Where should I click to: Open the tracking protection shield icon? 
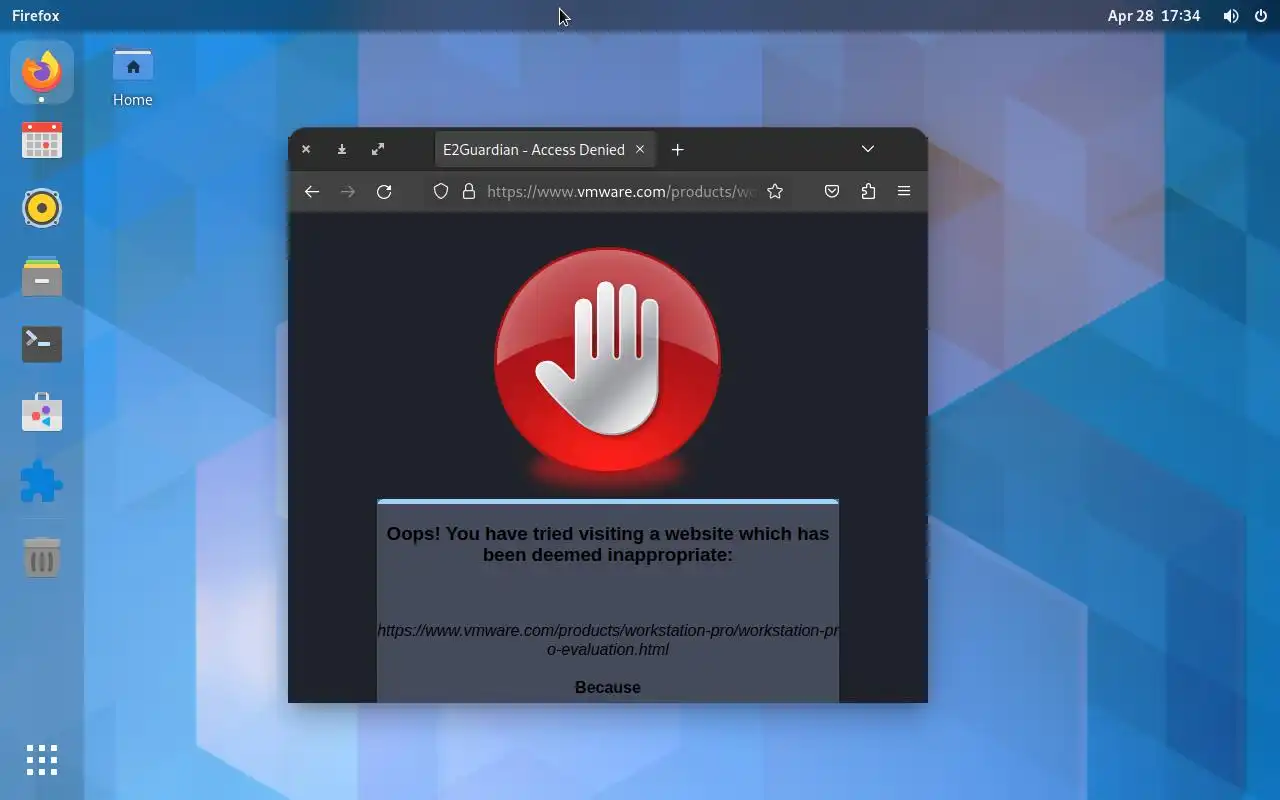(x=441, y=192)
